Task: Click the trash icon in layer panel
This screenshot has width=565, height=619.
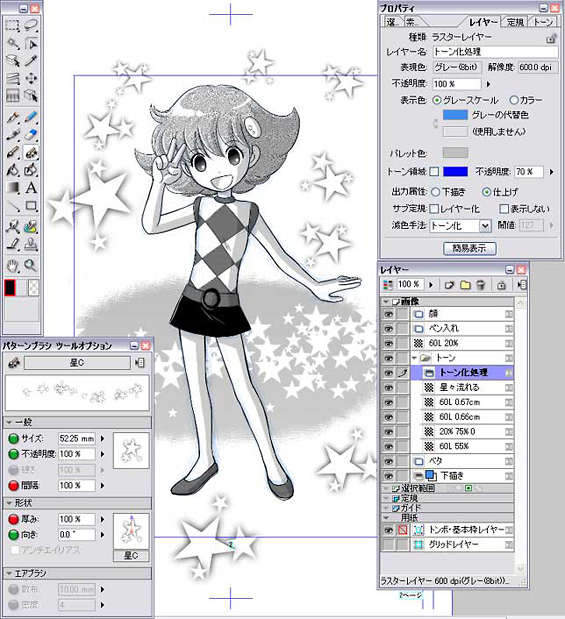Action: click(x=481, y=285)
